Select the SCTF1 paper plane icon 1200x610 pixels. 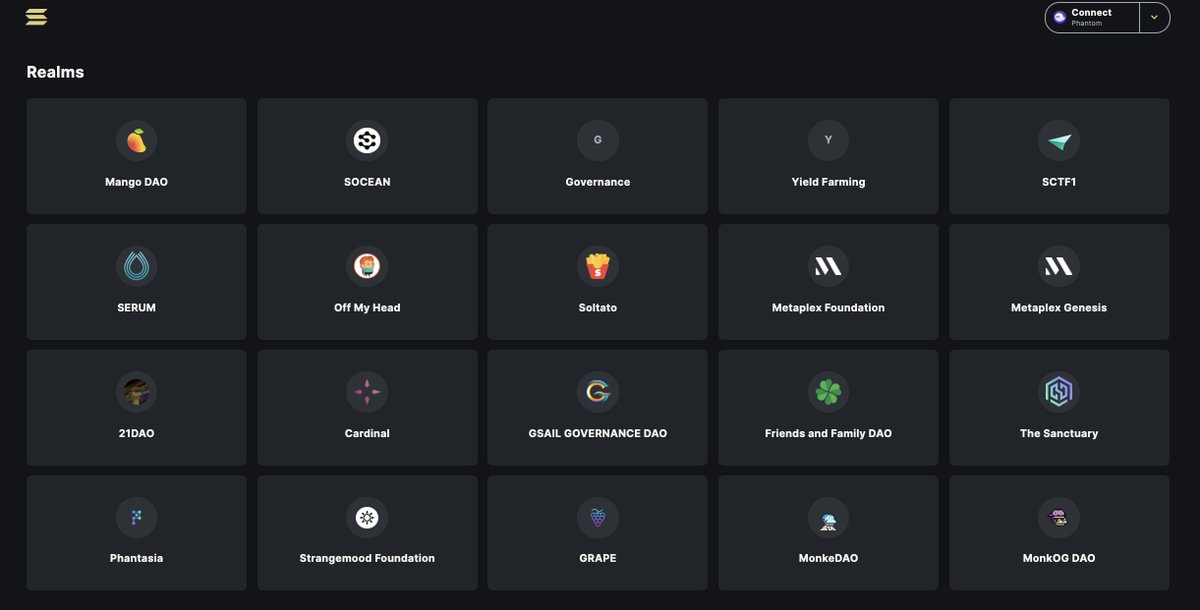[1059, 141]
